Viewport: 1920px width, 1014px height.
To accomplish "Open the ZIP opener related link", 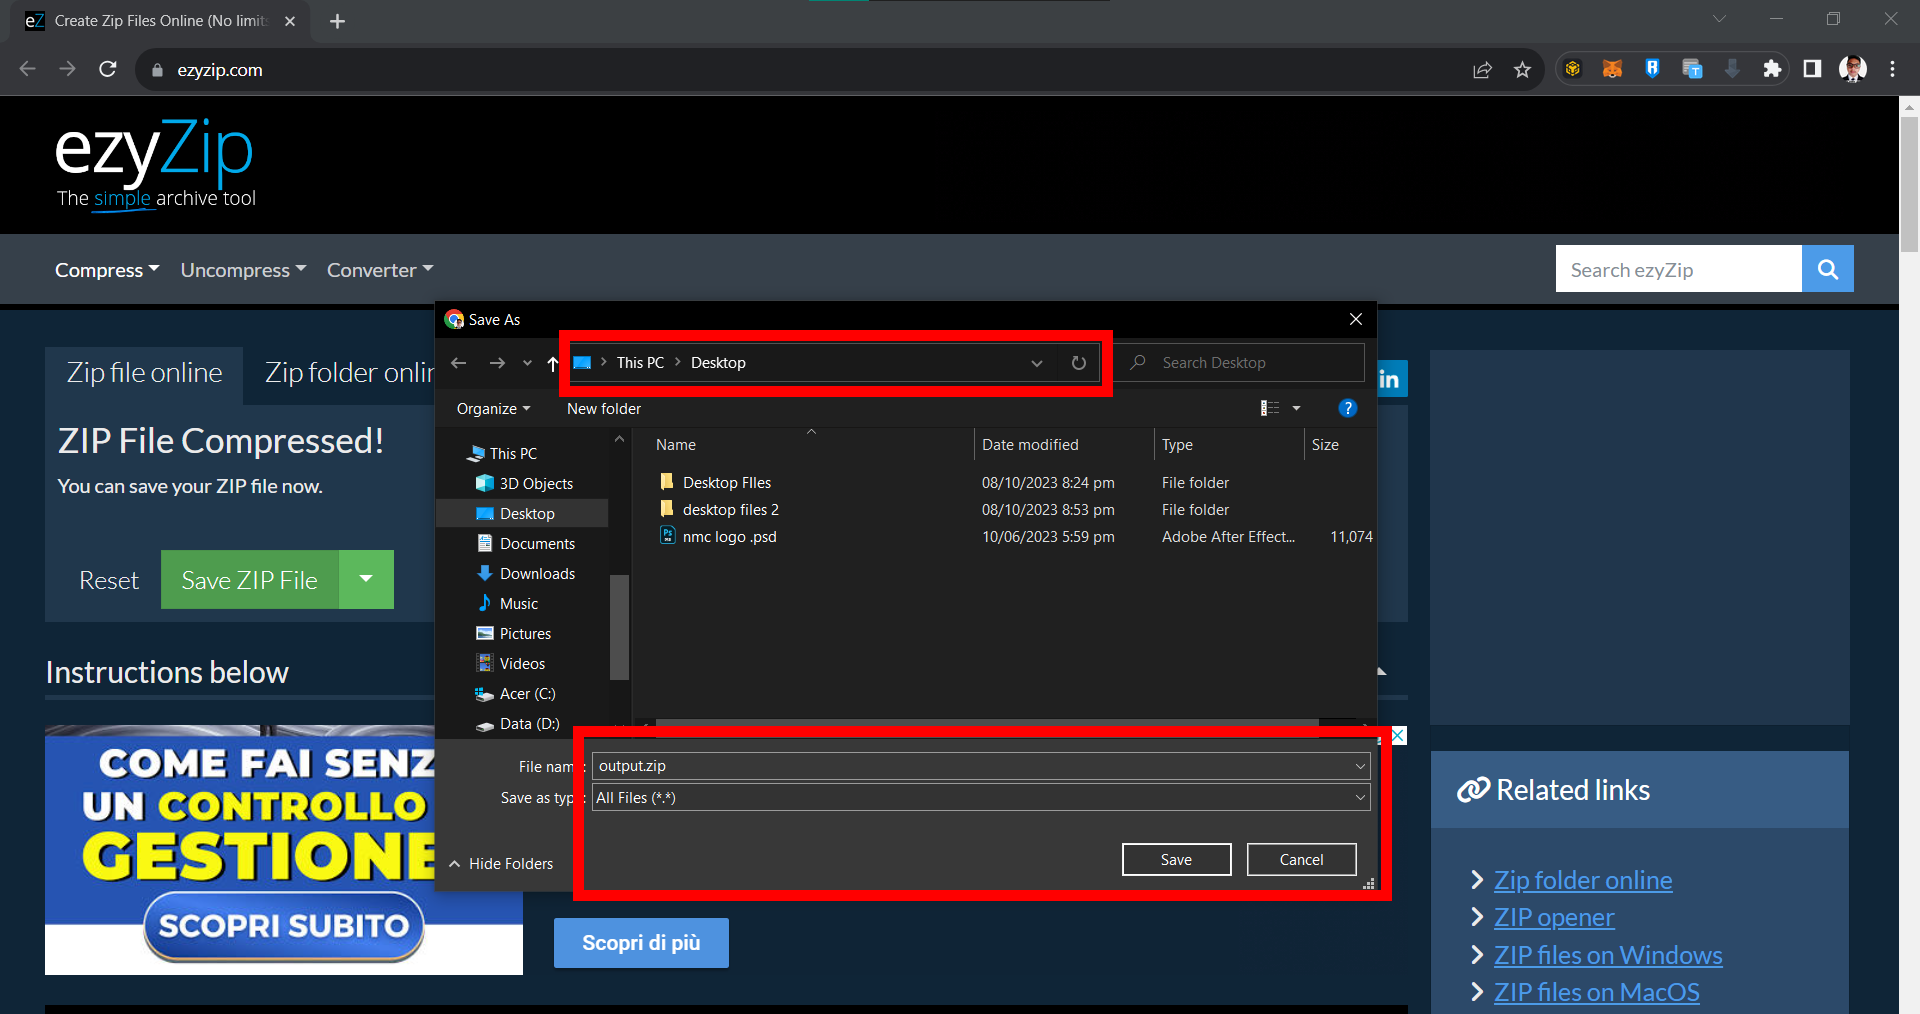I will coord(1554,917).
